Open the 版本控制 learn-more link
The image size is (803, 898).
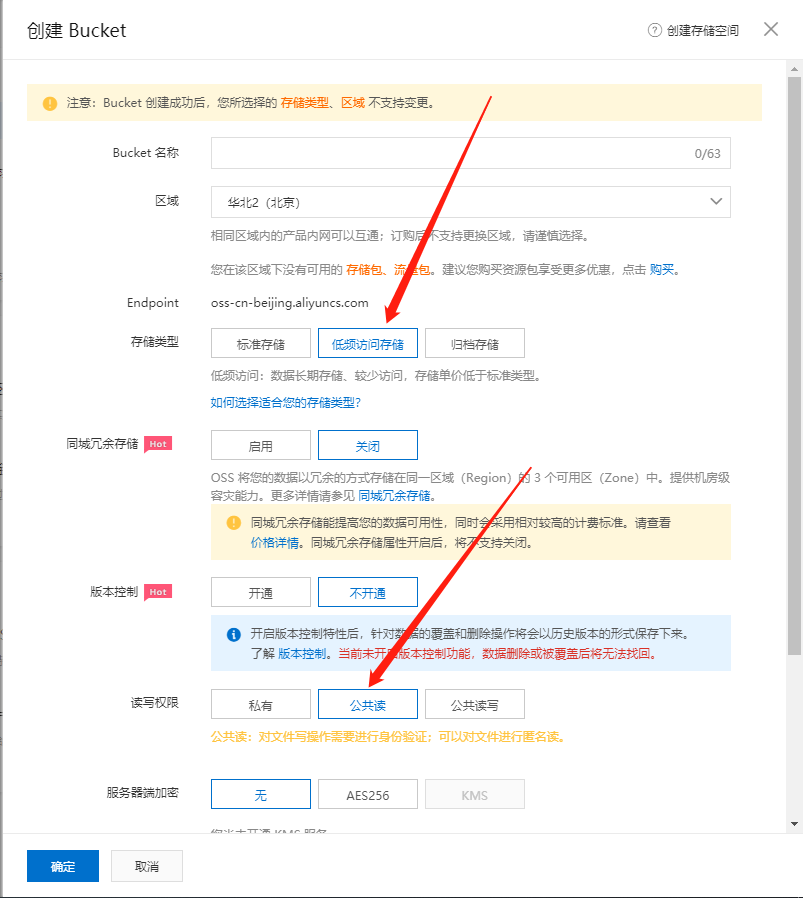click(x=302, y=653)
